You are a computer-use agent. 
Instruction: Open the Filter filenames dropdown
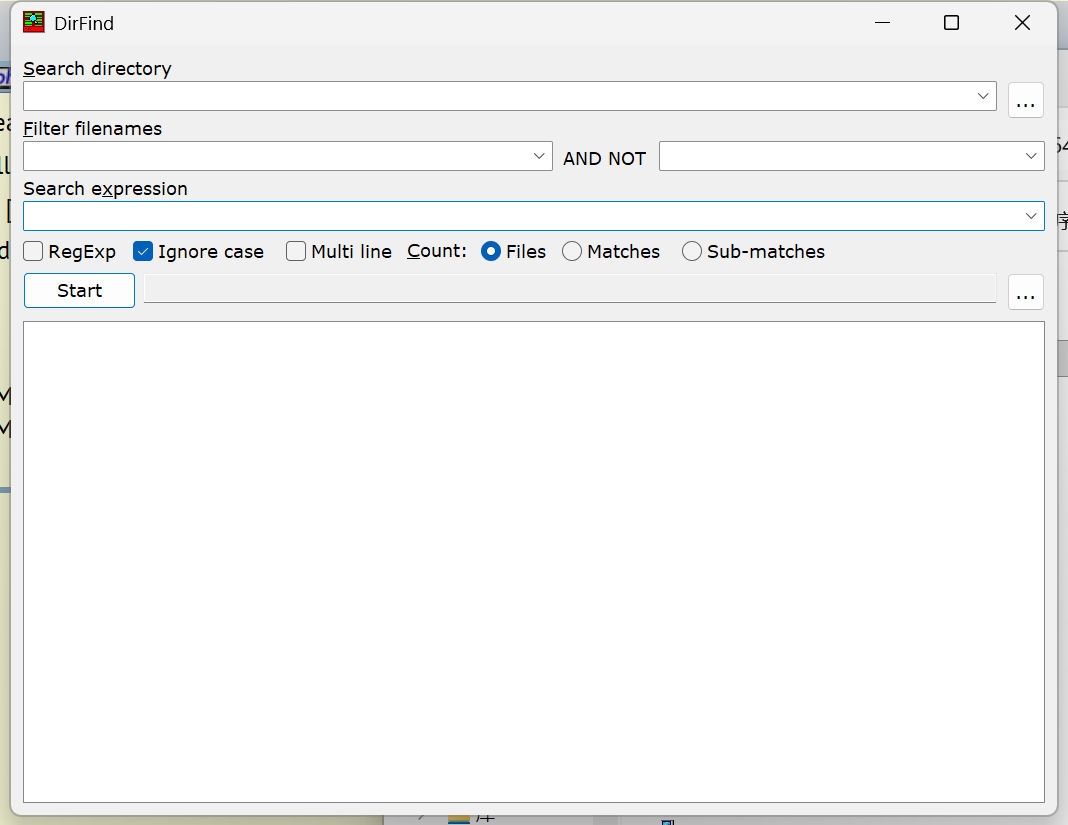pos(538,156)
